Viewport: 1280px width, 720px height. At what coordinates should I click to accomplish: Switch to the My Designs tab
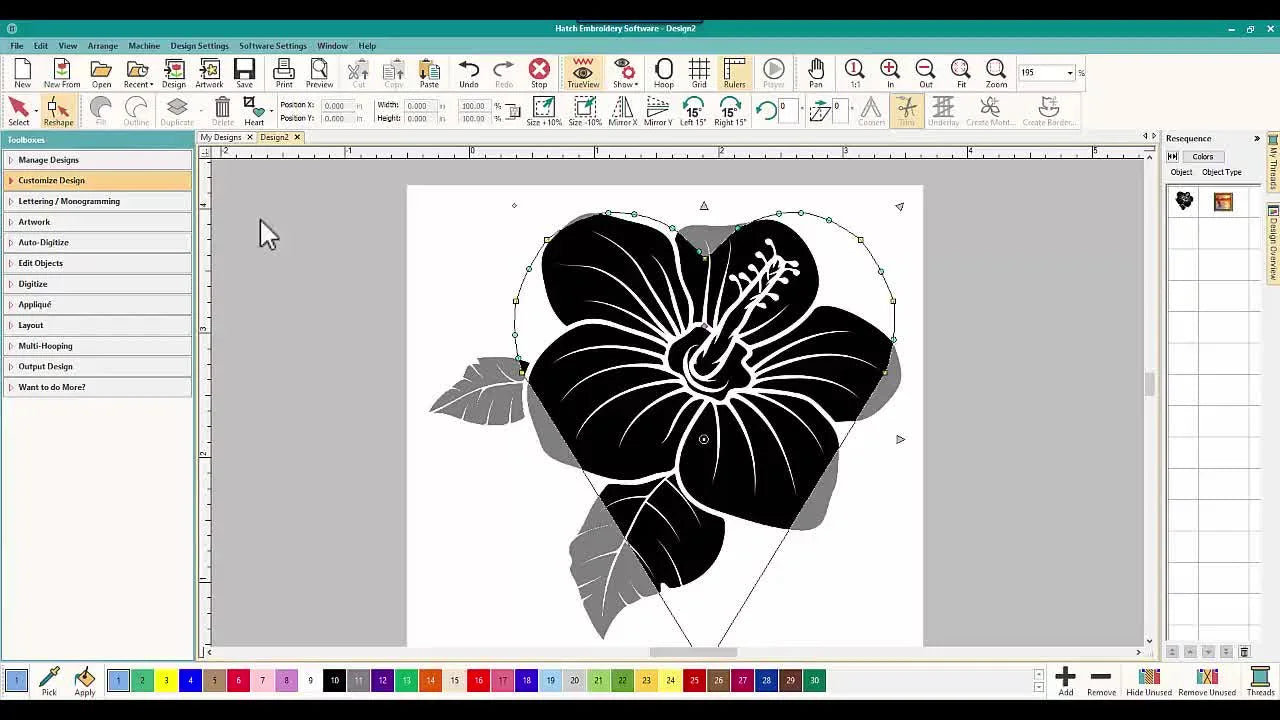tap(222, 137)
